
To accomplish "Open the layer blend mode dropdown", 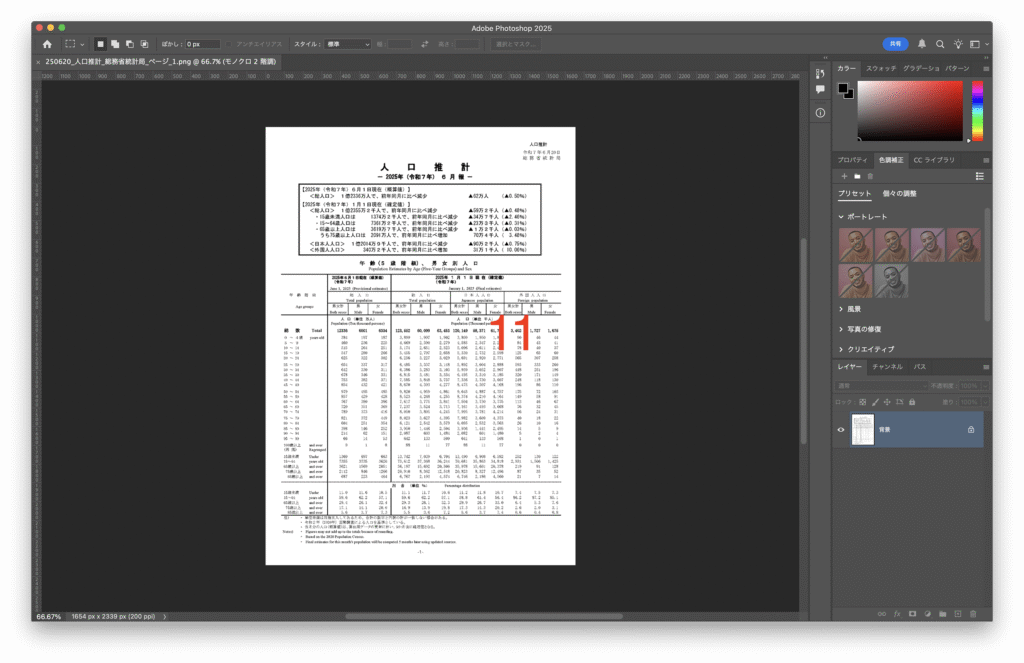I will [x=882, y=386].
